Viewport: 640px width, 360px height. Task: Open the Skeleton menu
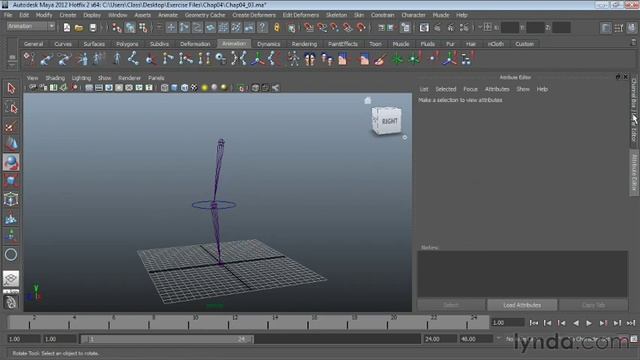(x=336, y=15)
